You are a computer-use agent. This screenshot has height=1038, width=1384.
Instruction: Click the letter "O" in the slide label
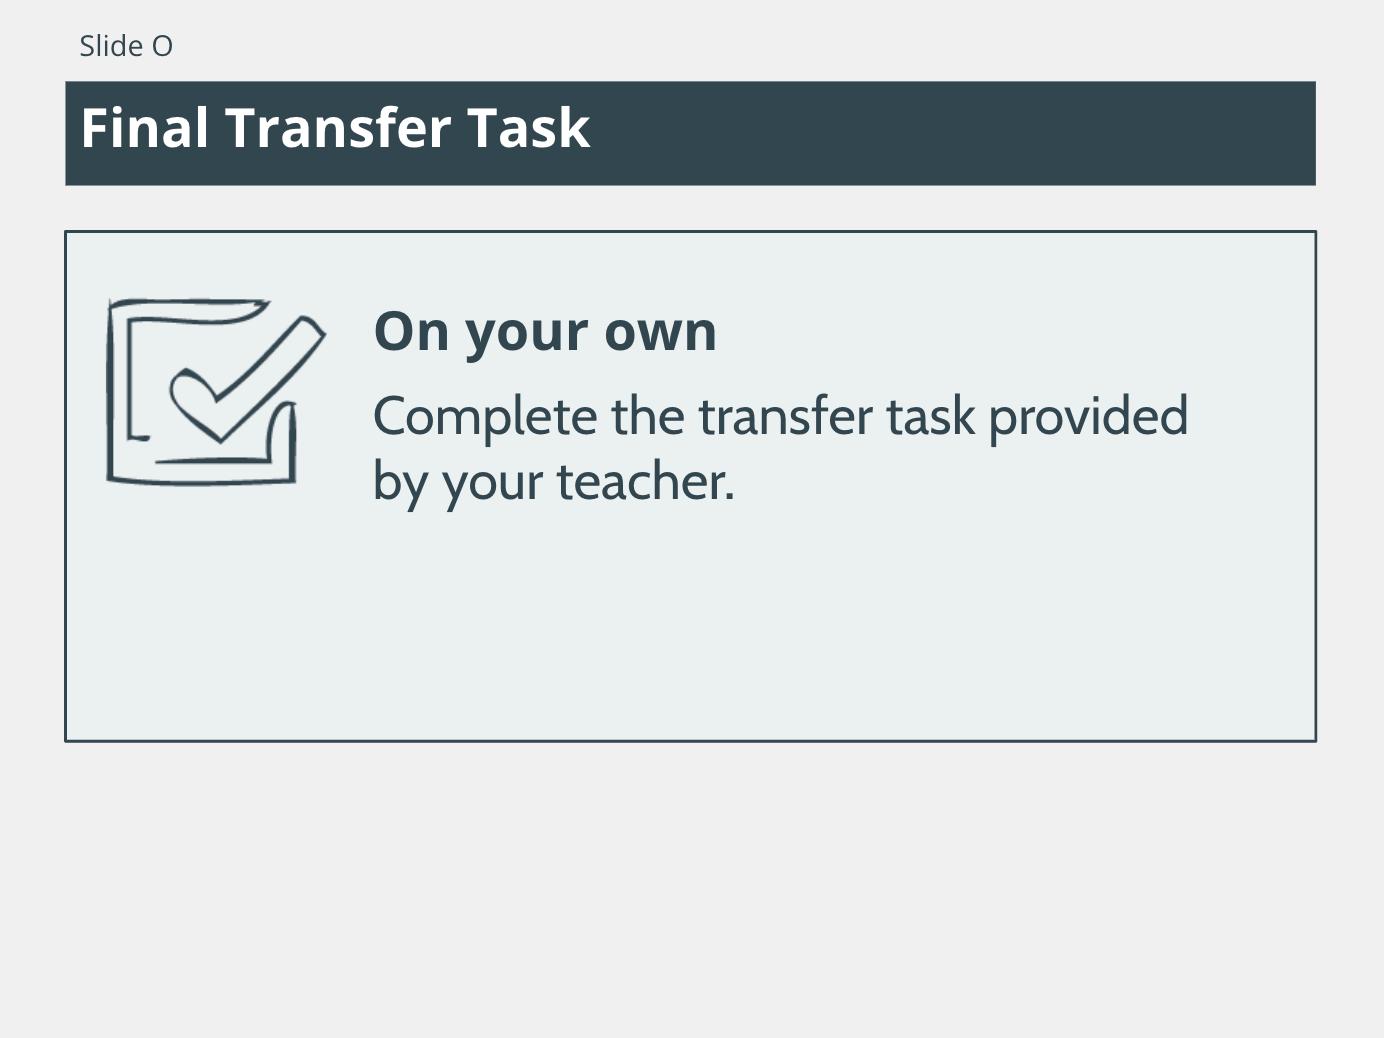162,47
